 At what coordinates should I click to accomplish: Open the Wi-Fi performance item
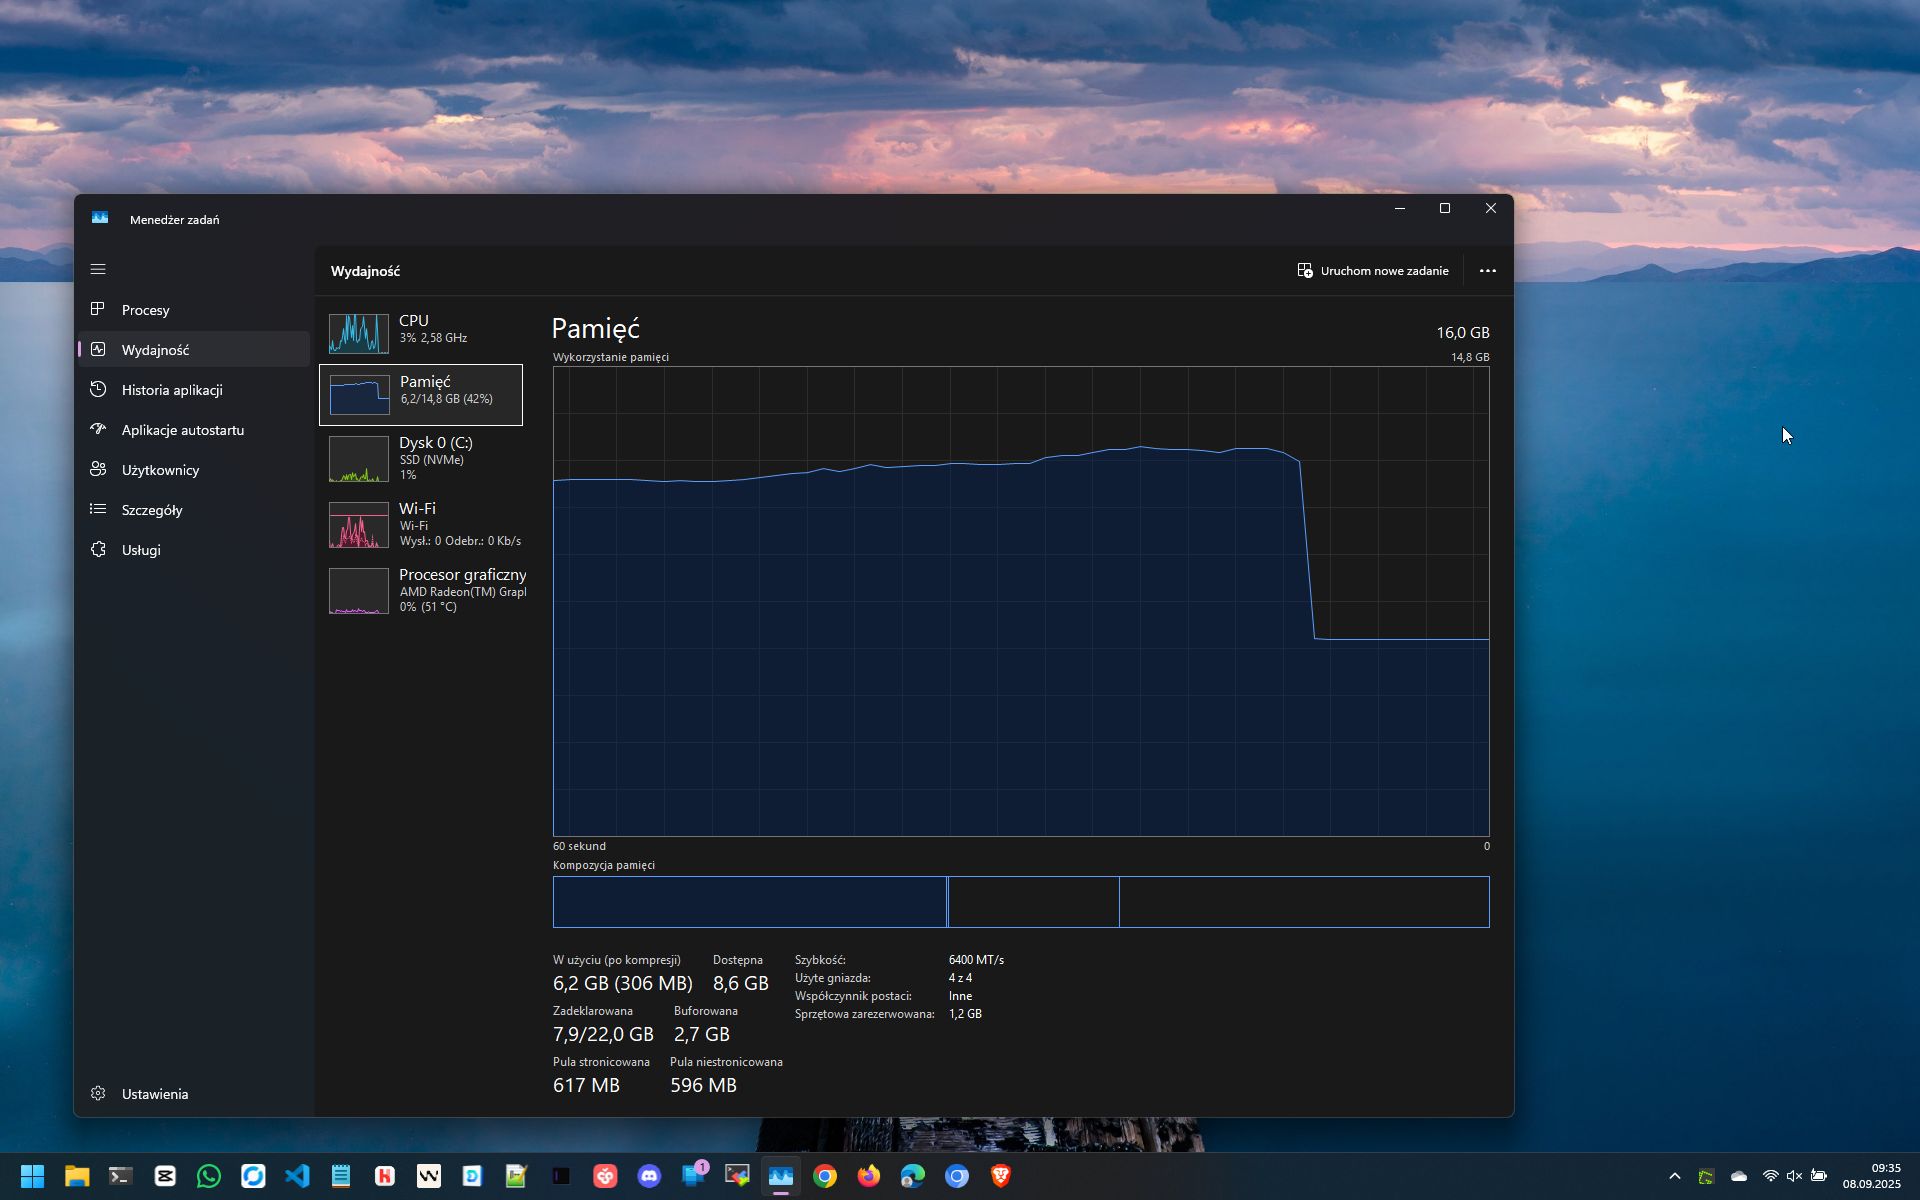[x=421, y=525]
